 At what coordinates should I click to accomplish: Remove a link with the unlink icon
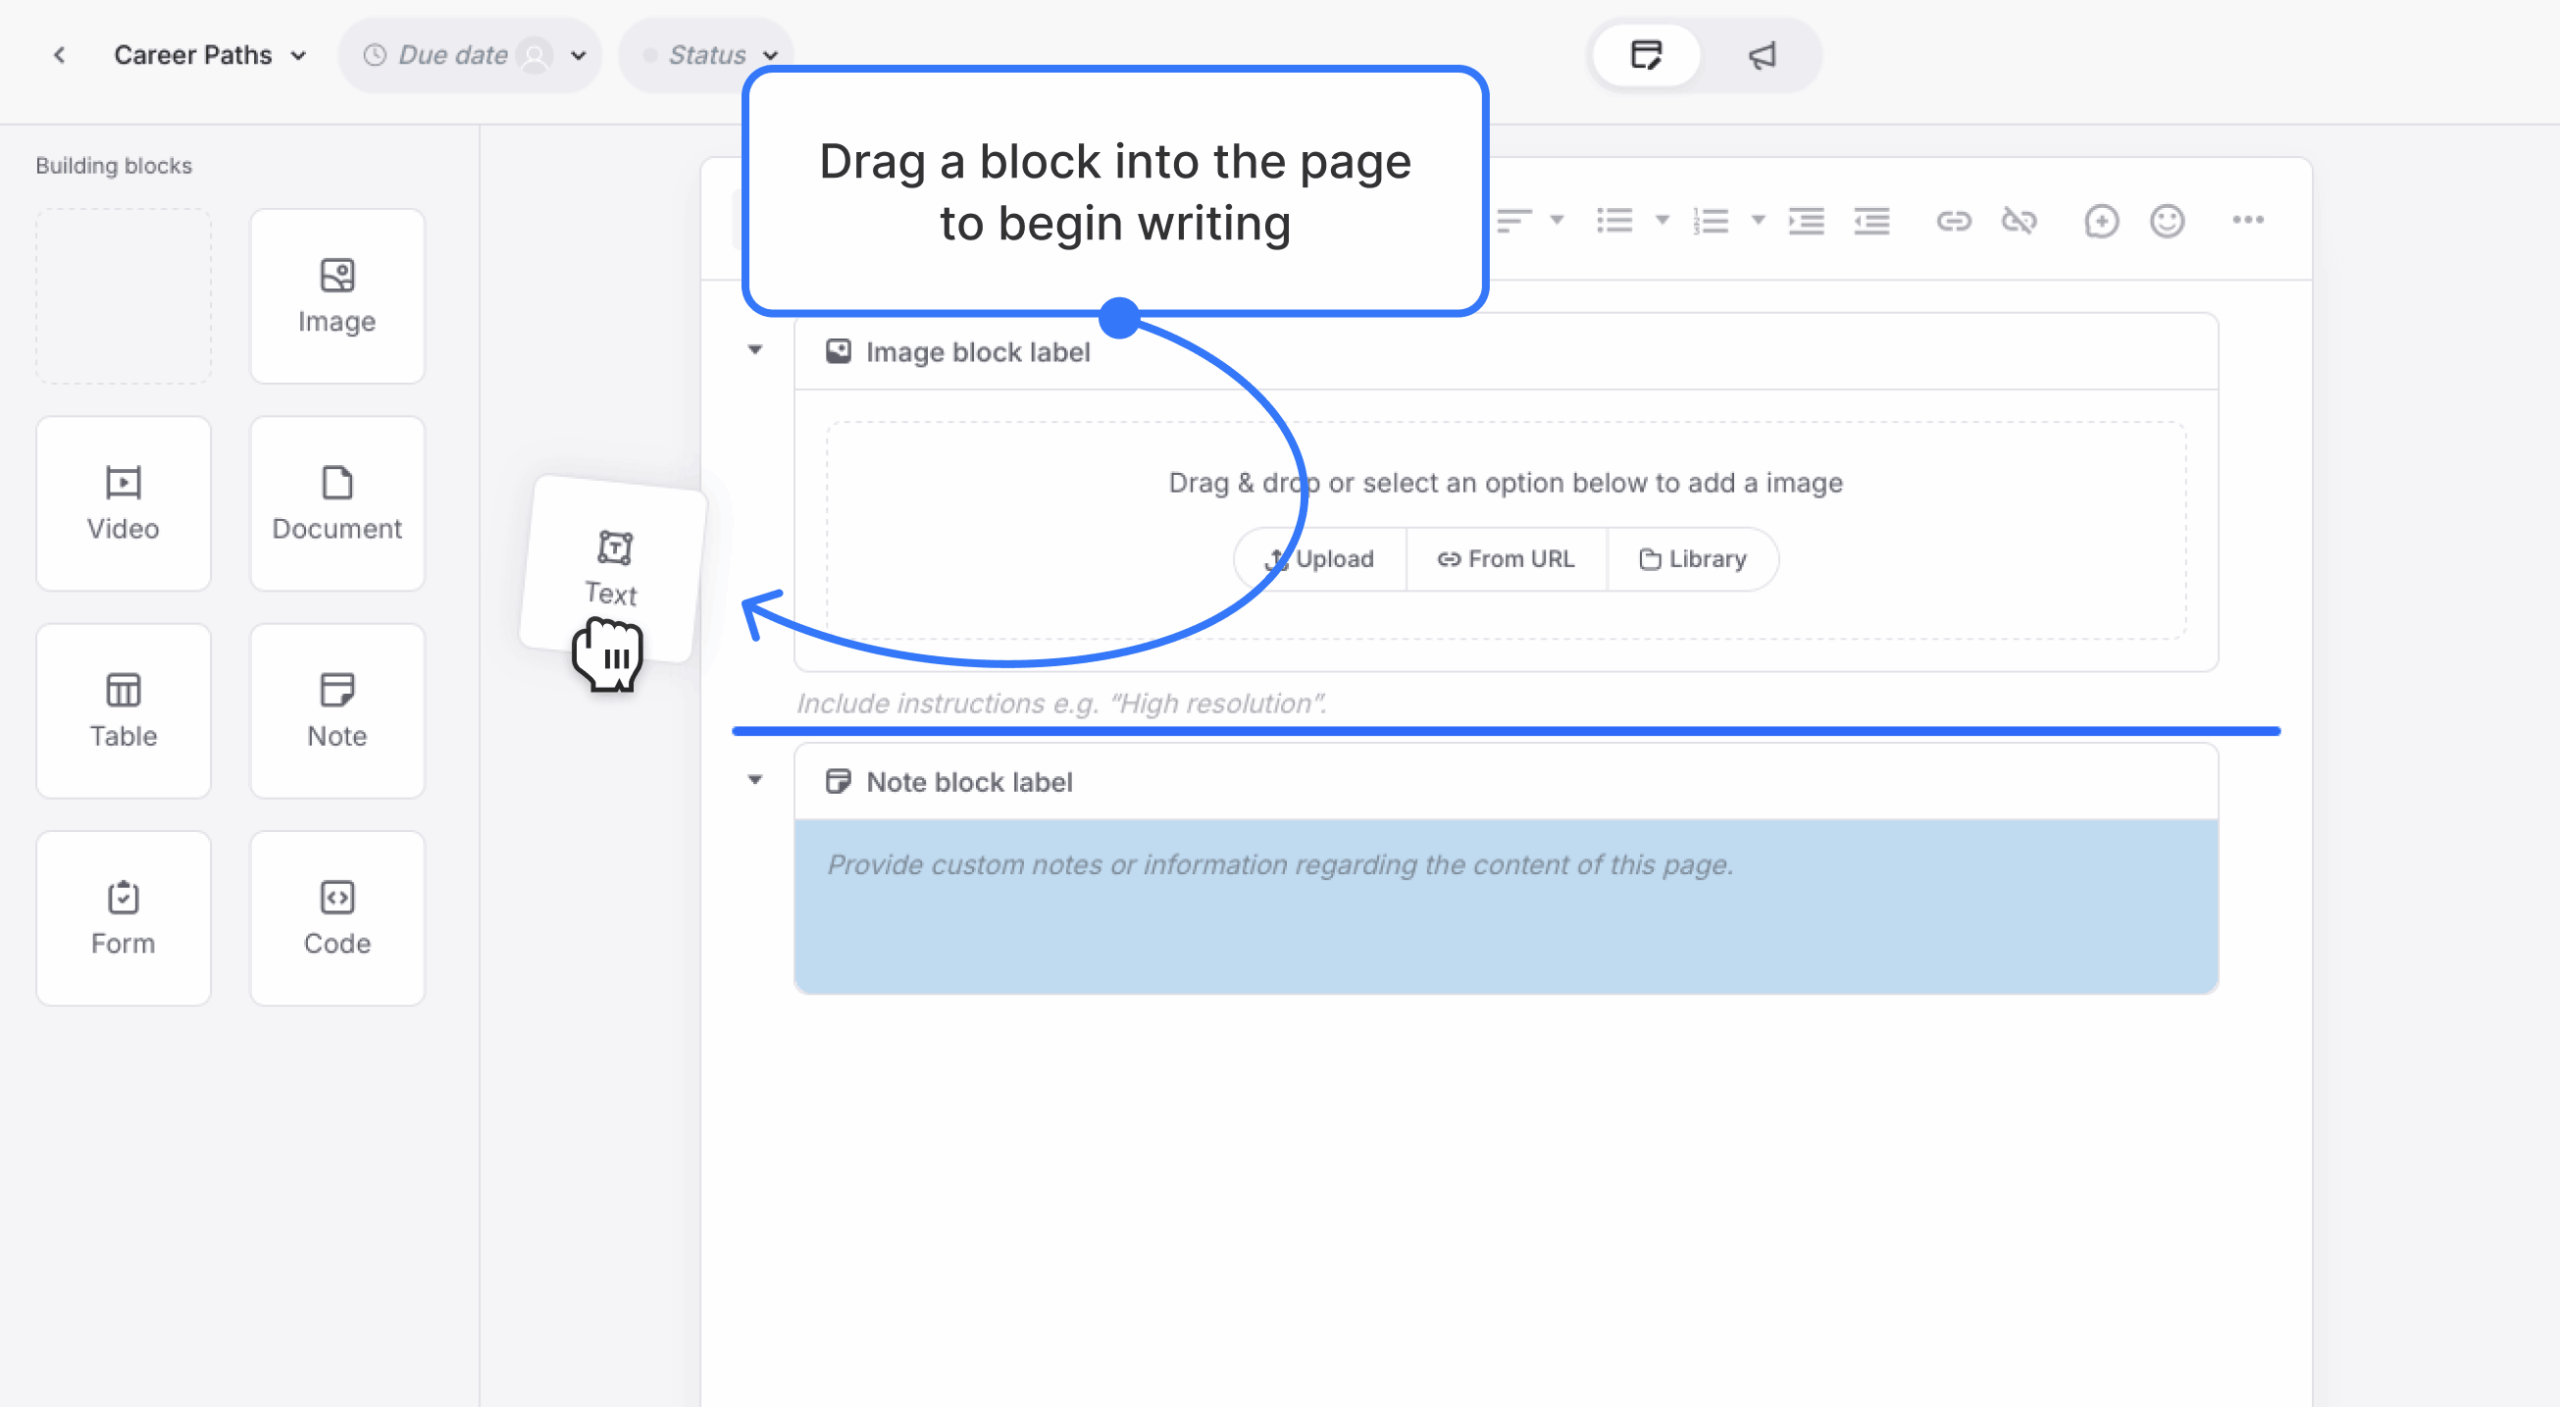click(x=2022, y=221)
